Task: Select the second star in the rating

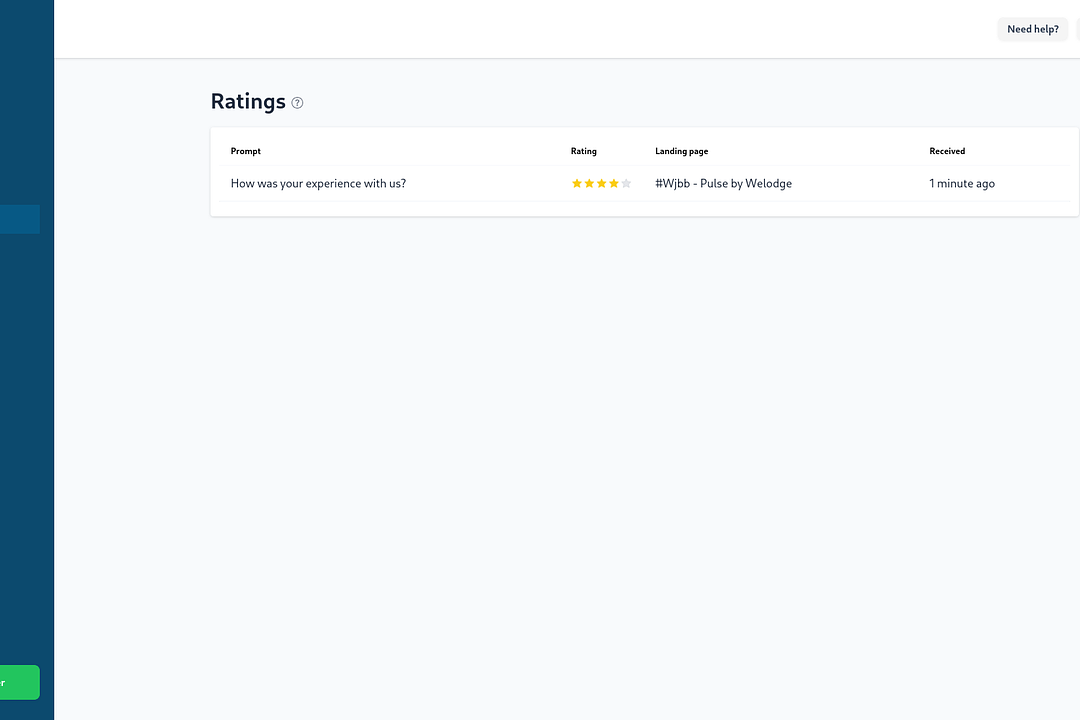Action: click(589, 183)
